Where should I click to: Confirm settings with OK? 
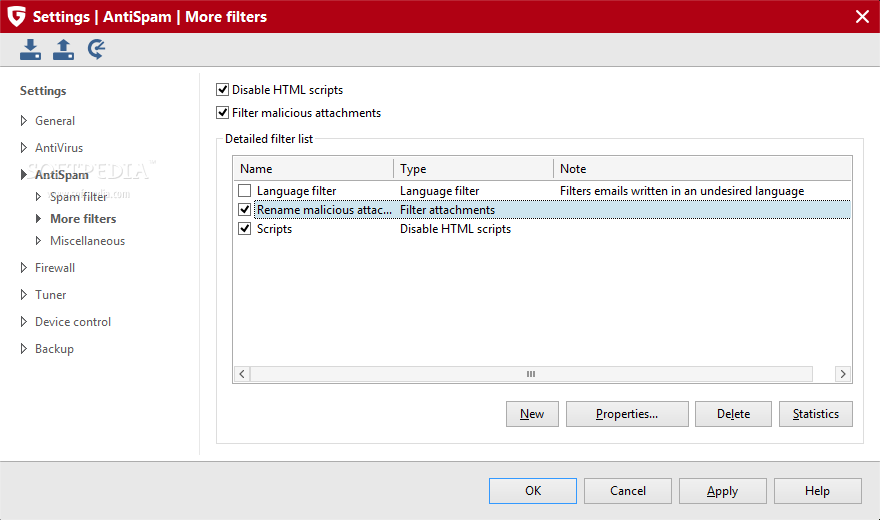[x=533, y=491]
